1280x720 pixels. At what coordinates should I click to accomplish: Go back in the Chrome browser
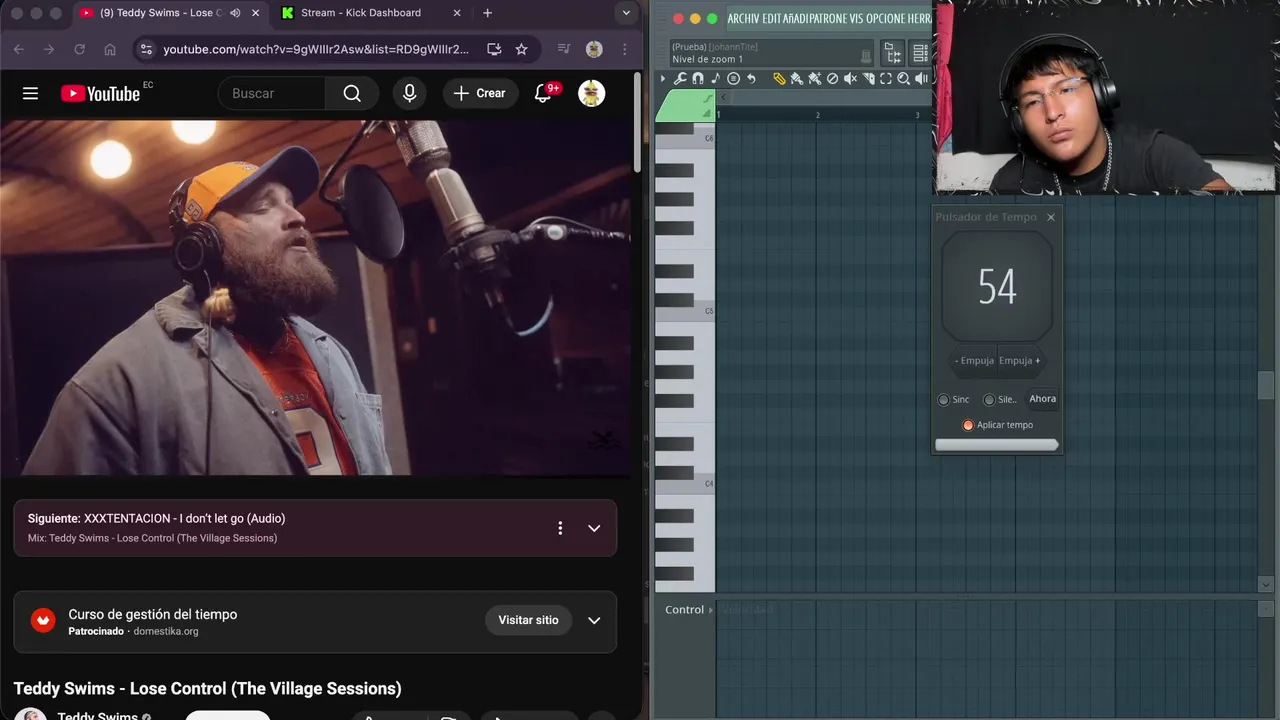click(x=18, y=49)
